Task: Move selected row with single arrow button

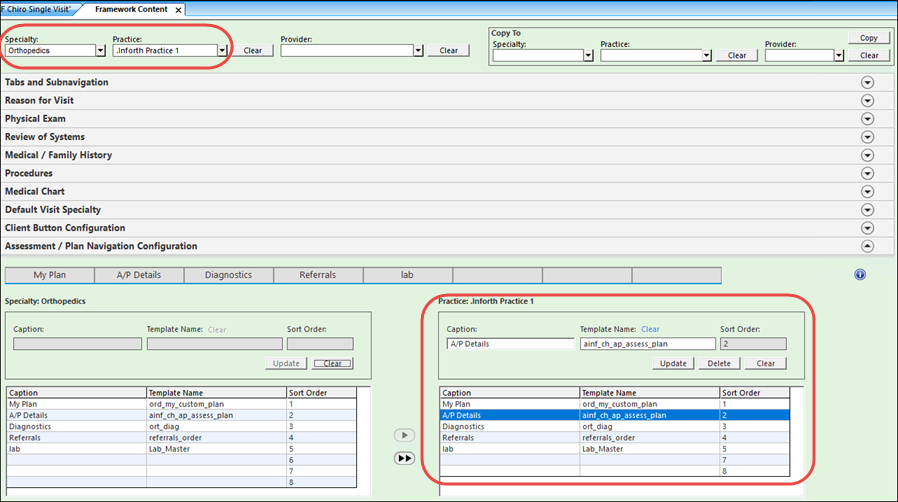Action: (404, 435)
